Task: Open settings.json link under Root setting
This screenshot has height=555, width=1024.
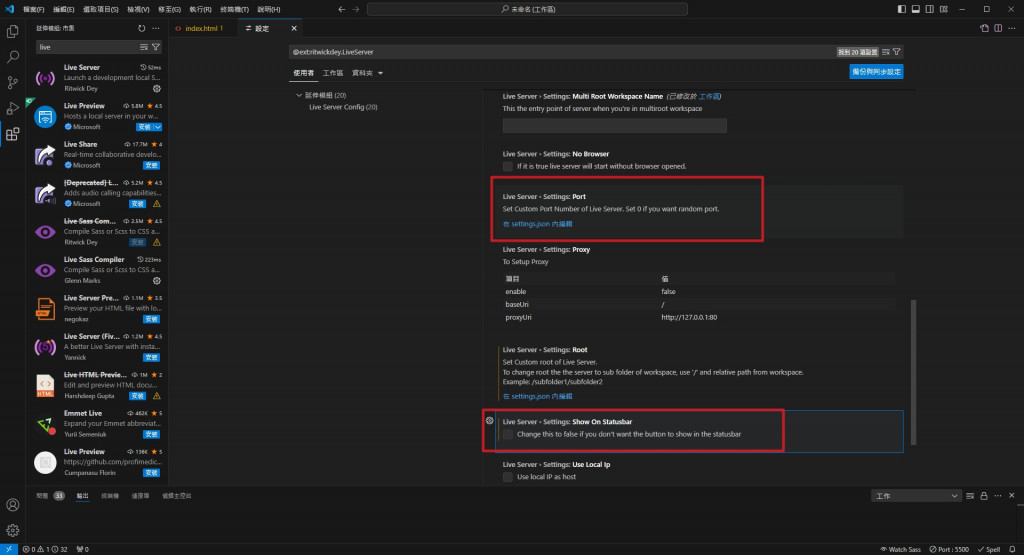Action: click(x=537, y=396)
